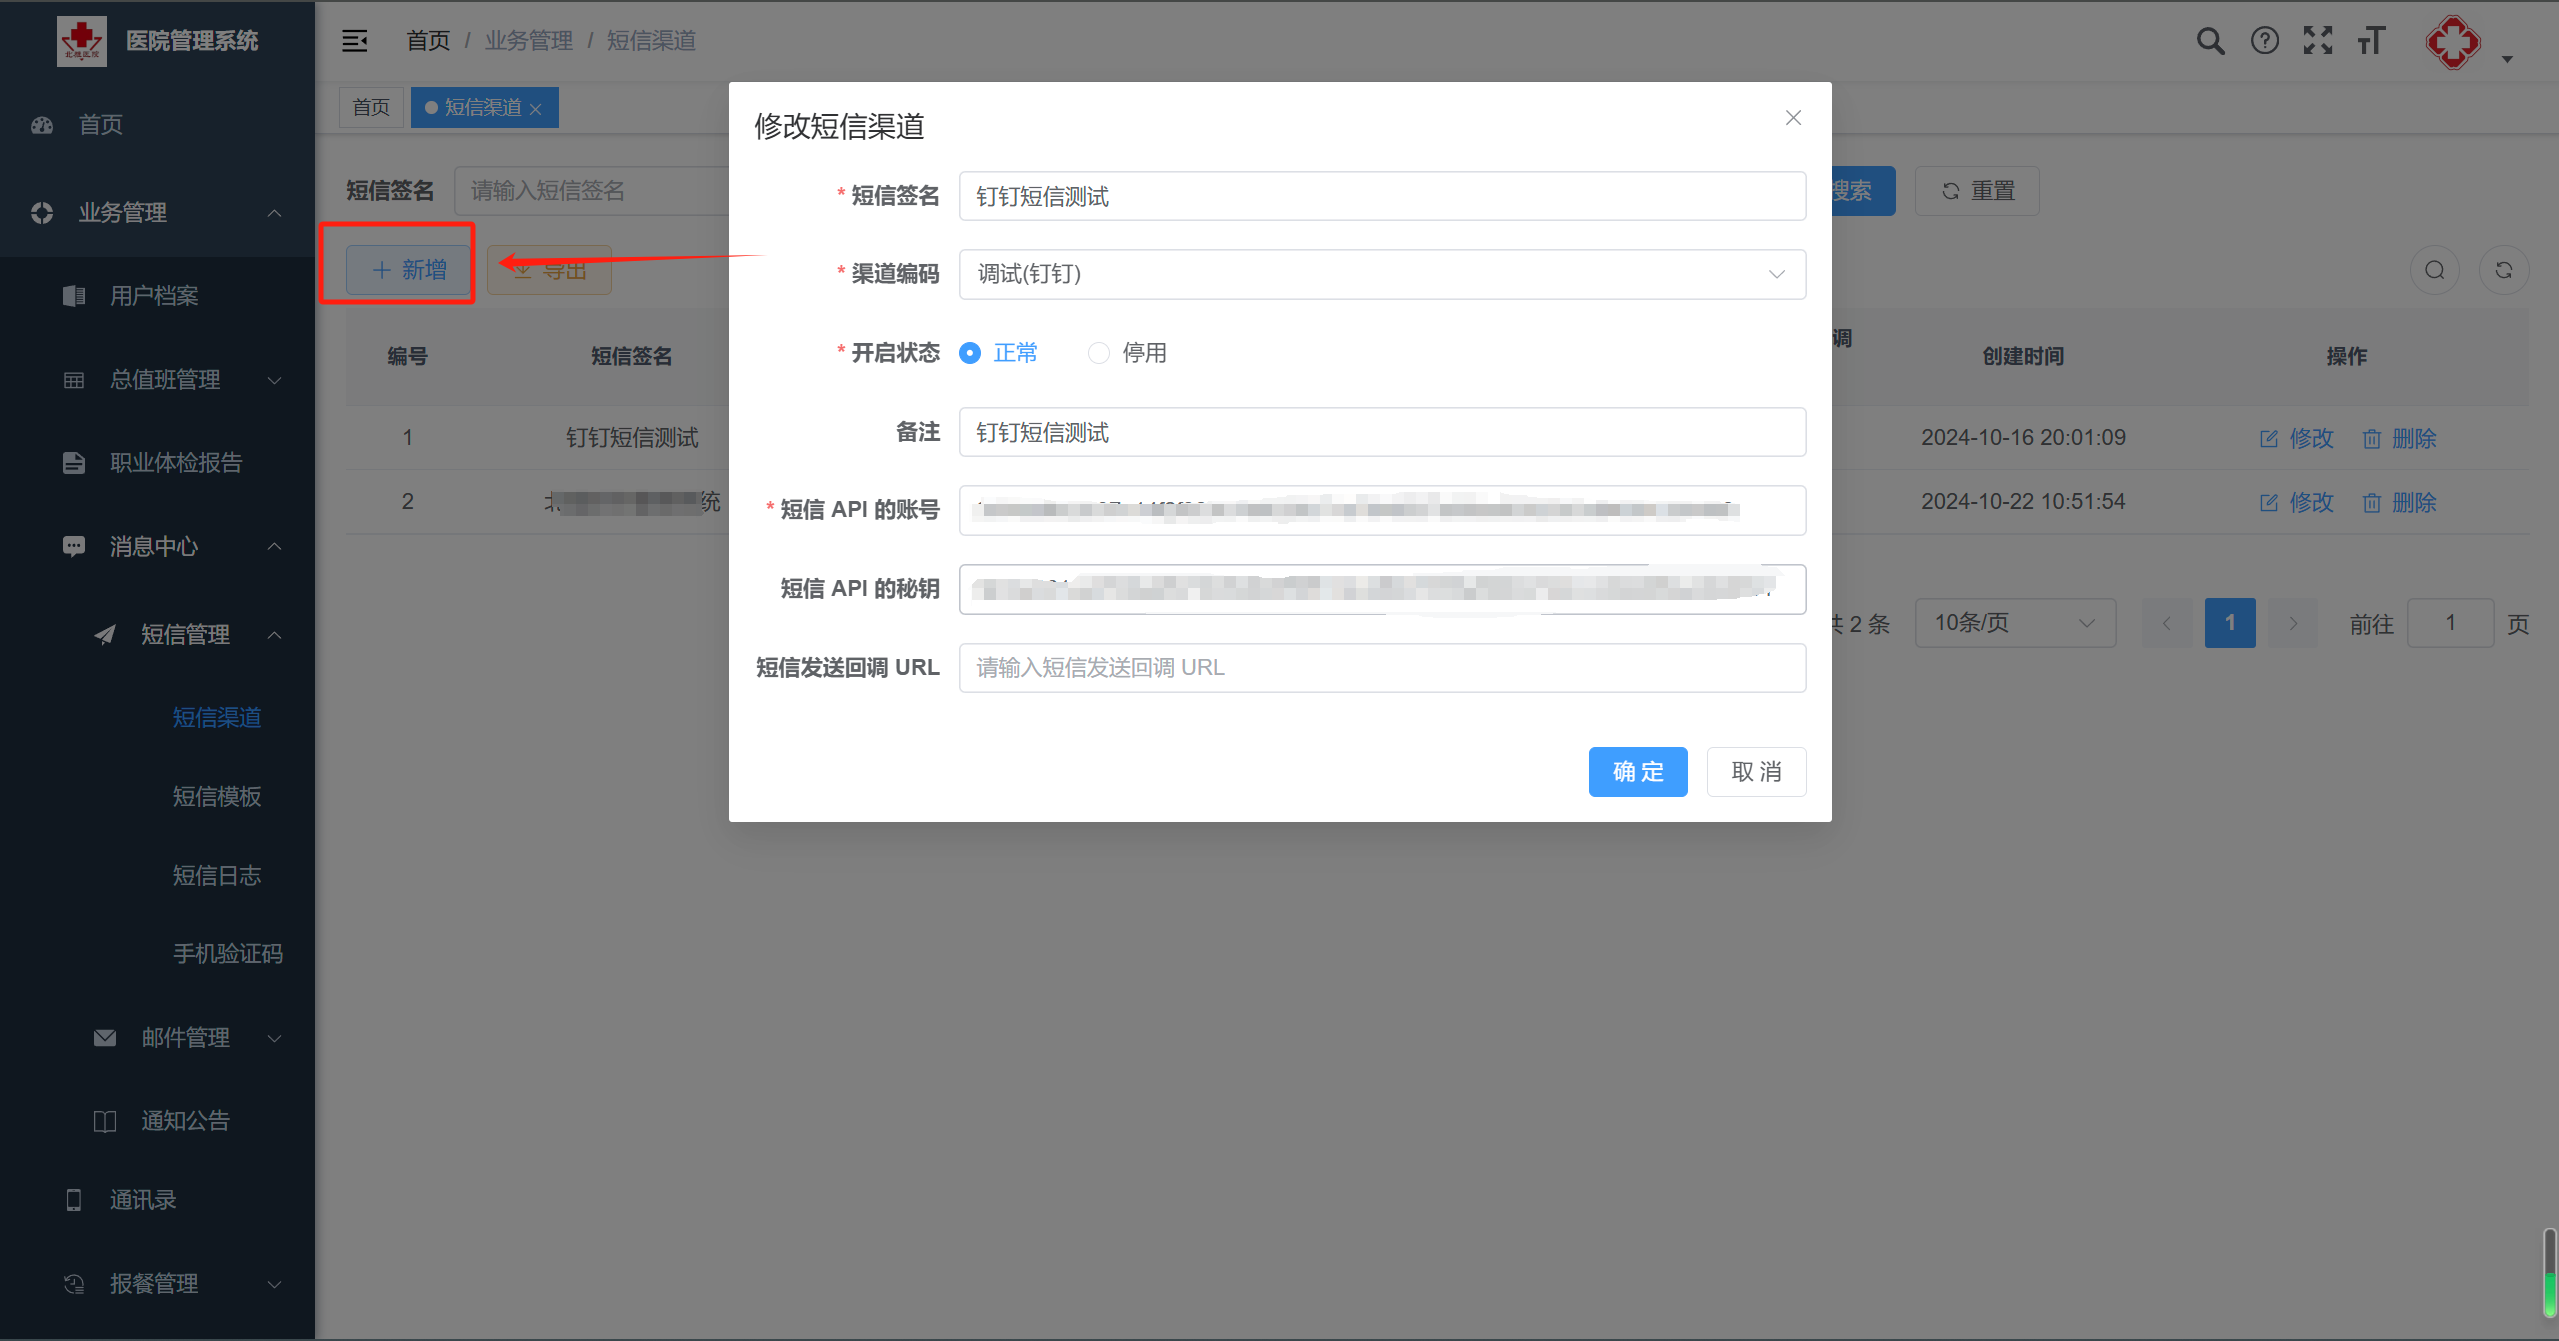Open the help question mark icon
The width and height of the screenshot is (2559, 1341).
[x=2264, y=41]
